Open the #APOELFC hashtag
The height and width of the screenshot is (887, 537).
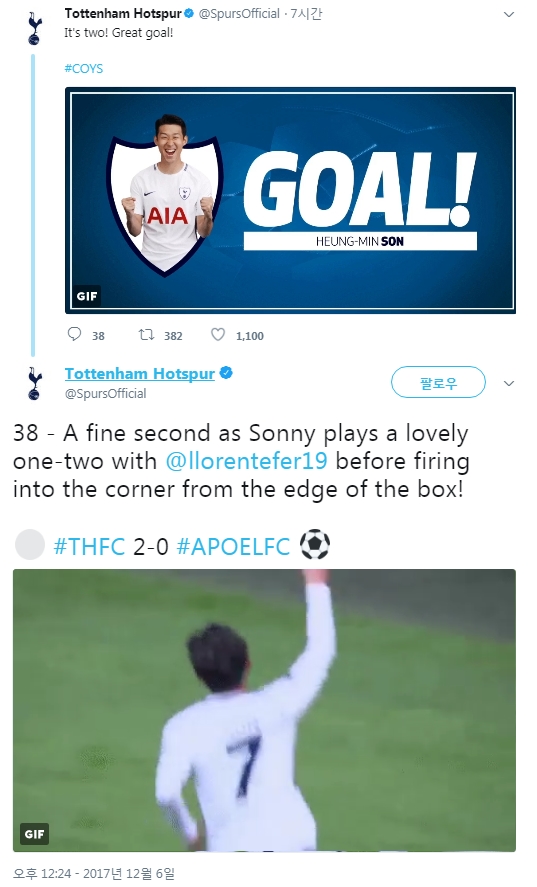[x=233, y=546]
